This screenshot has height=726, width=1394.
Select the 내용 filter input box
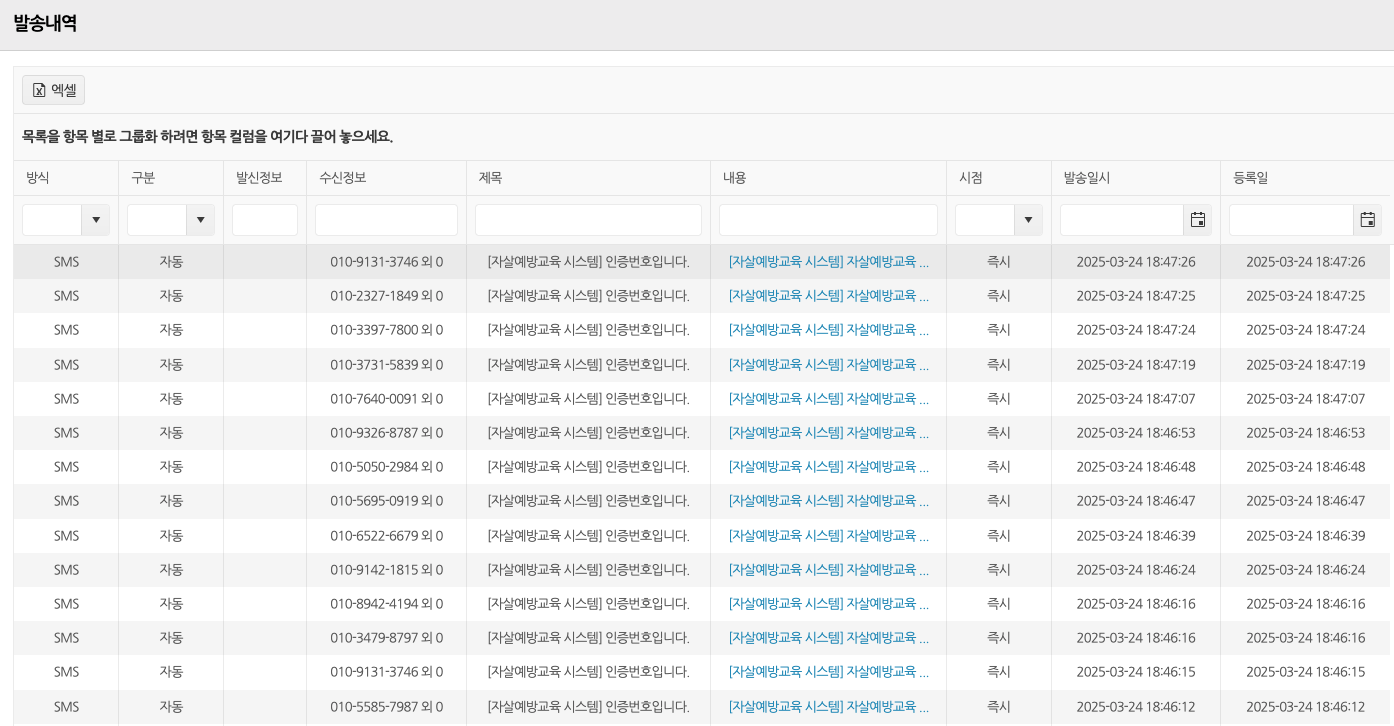pyautogui.click(x=828, y=220)
